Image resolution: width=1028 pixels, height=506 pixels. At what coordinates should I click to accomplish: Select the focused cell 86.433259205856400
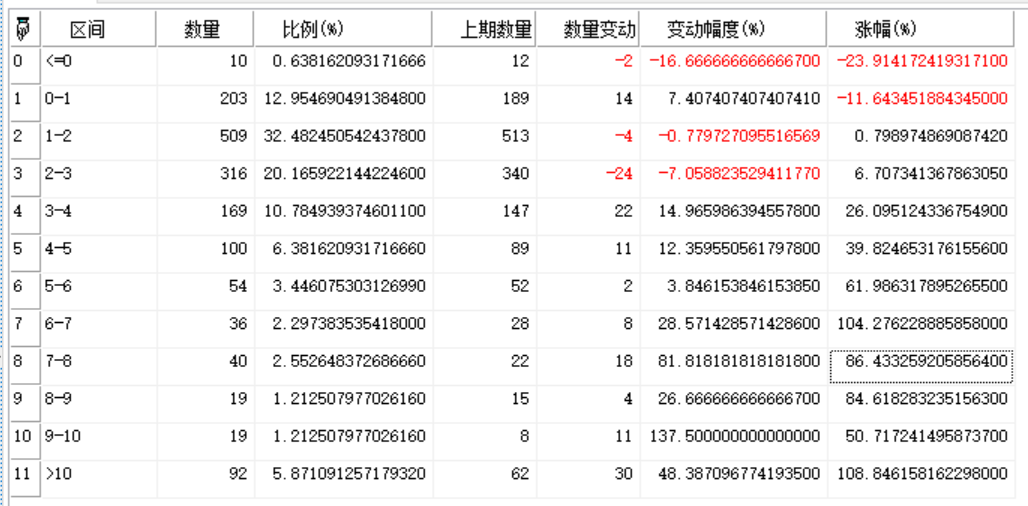[x=922, y=362]
